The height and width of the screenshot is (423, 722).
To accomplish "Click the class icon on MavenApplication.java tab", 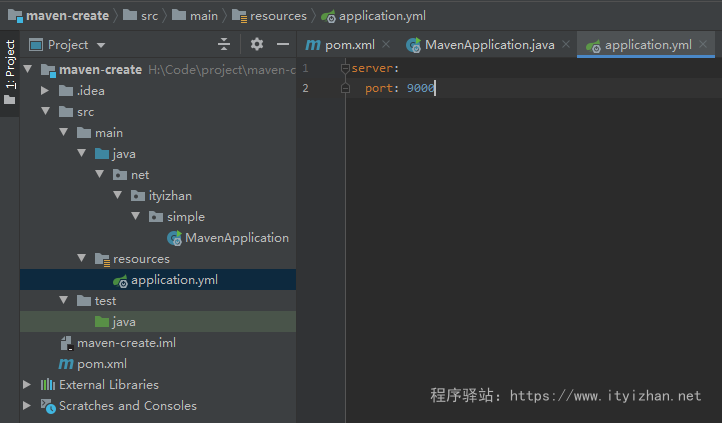I will coord(413,45).
